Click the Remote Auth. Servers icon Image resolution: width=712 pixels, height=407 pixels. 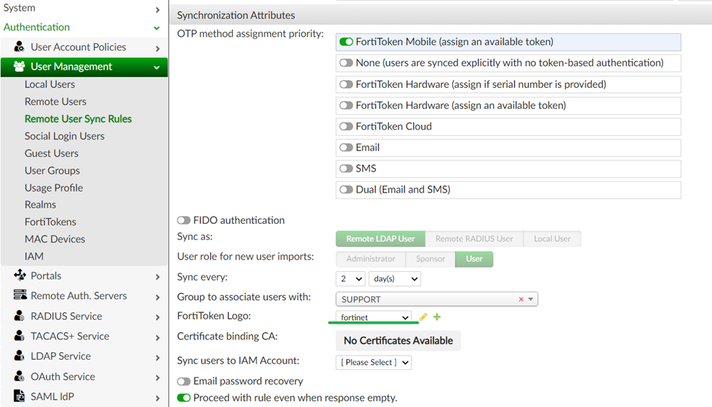tap(19, 295)
